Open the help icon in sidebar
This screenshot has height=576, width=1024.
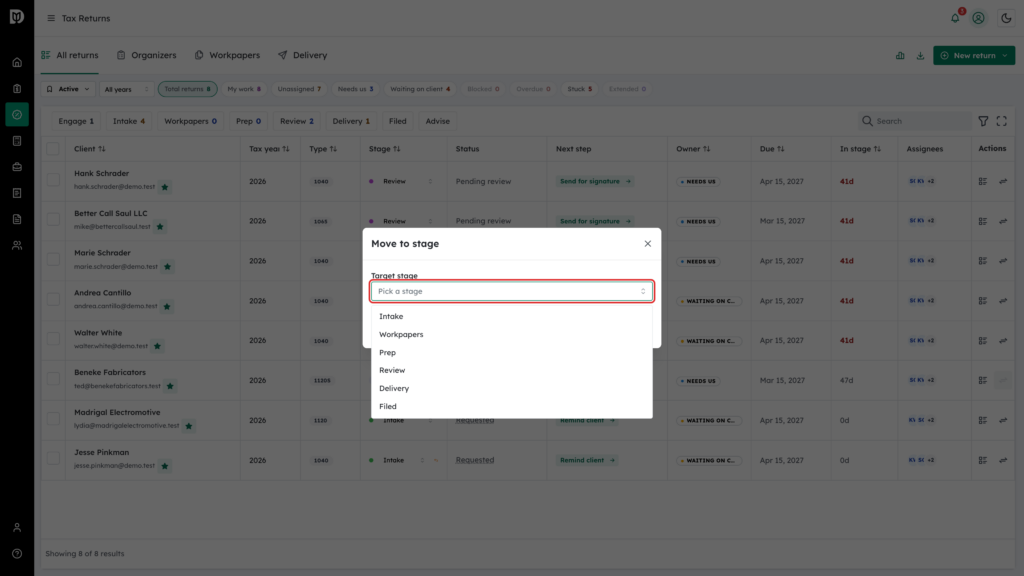17,554
